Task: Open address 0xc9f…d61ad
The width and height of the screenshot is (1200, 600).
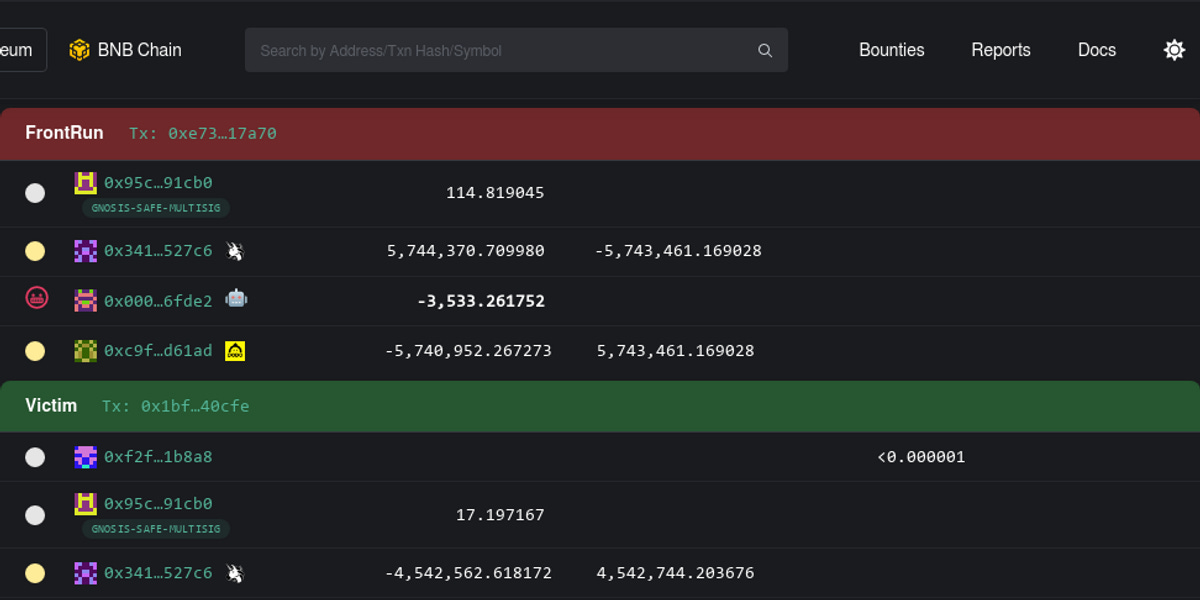Action: click(x=158, y=351)
